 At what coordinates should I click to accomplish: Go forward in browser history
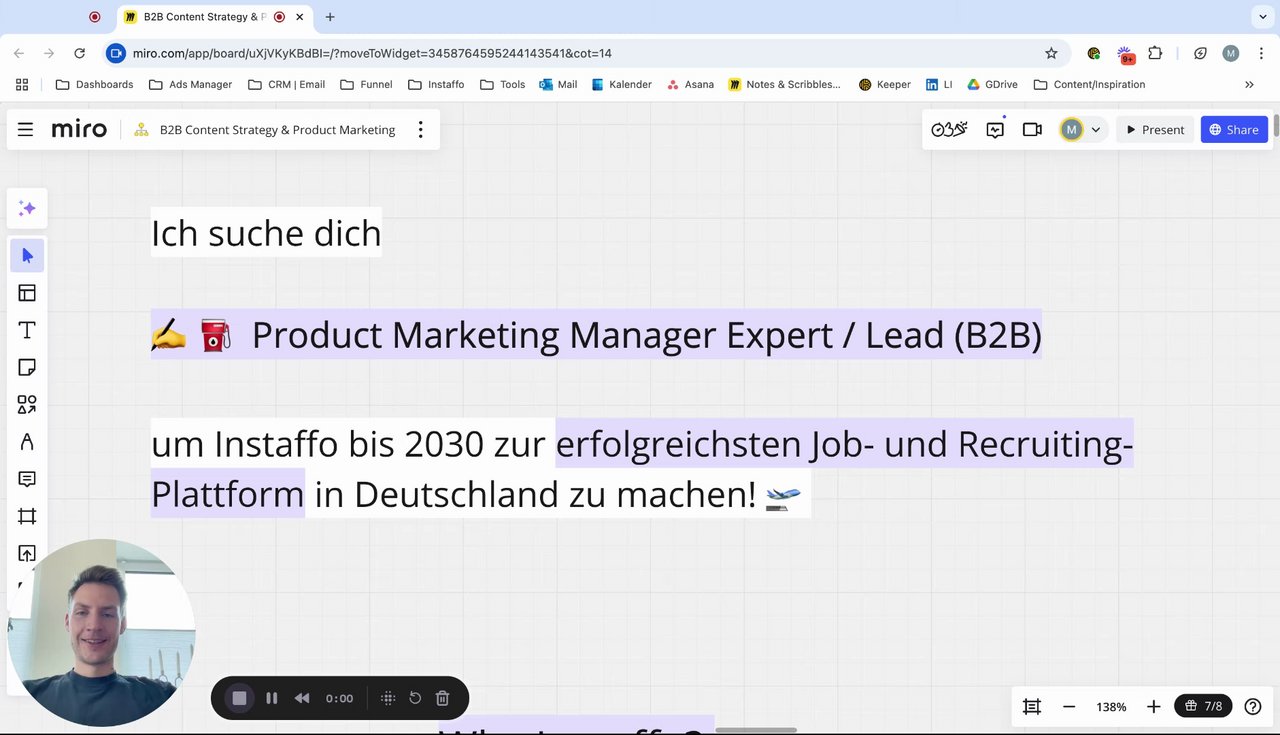48,53
